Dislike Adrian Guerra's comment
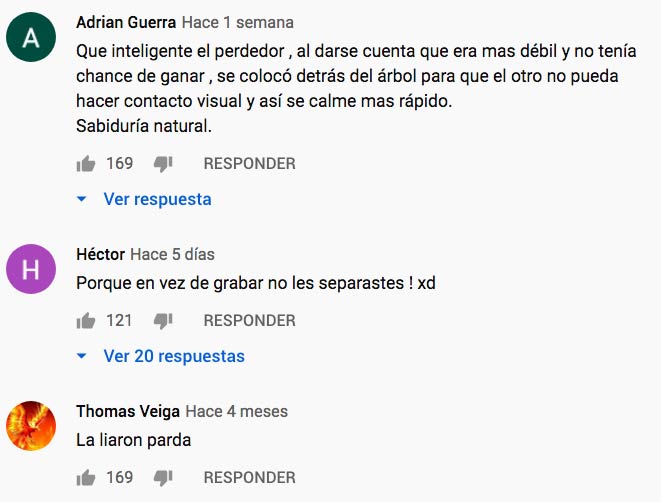The height and width of the screenshot is (502, 661). pyautogui.click(x=163, y=164)
